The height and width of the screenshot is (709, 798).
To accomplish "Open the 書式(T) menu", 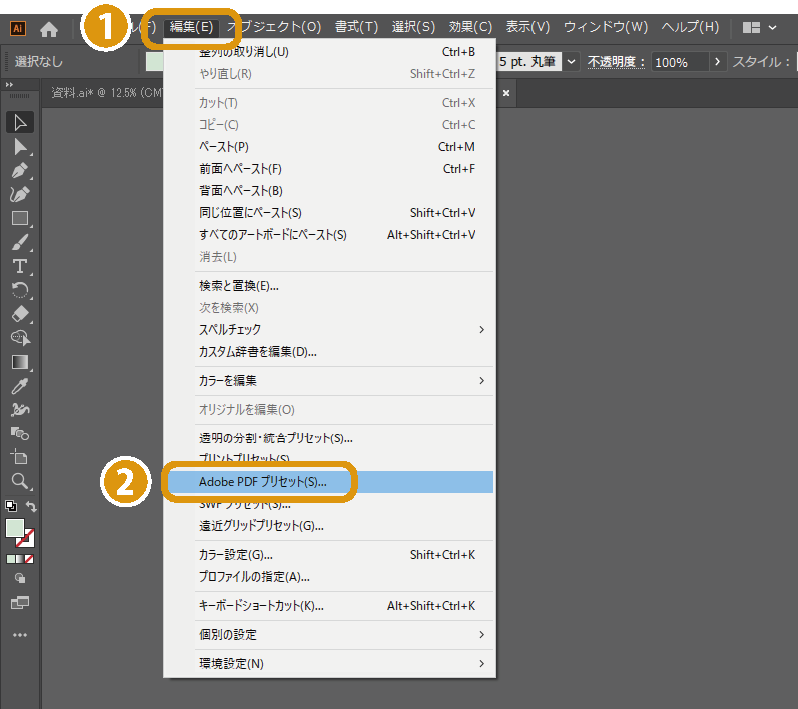I will (x=356, y=27).
